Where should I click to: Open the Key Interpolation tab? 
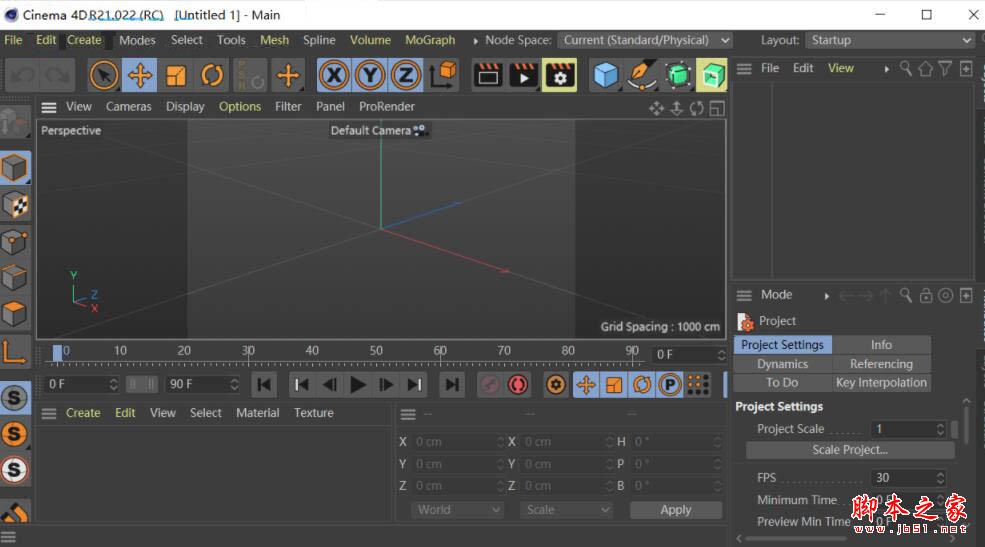click(x=881, y=382)
